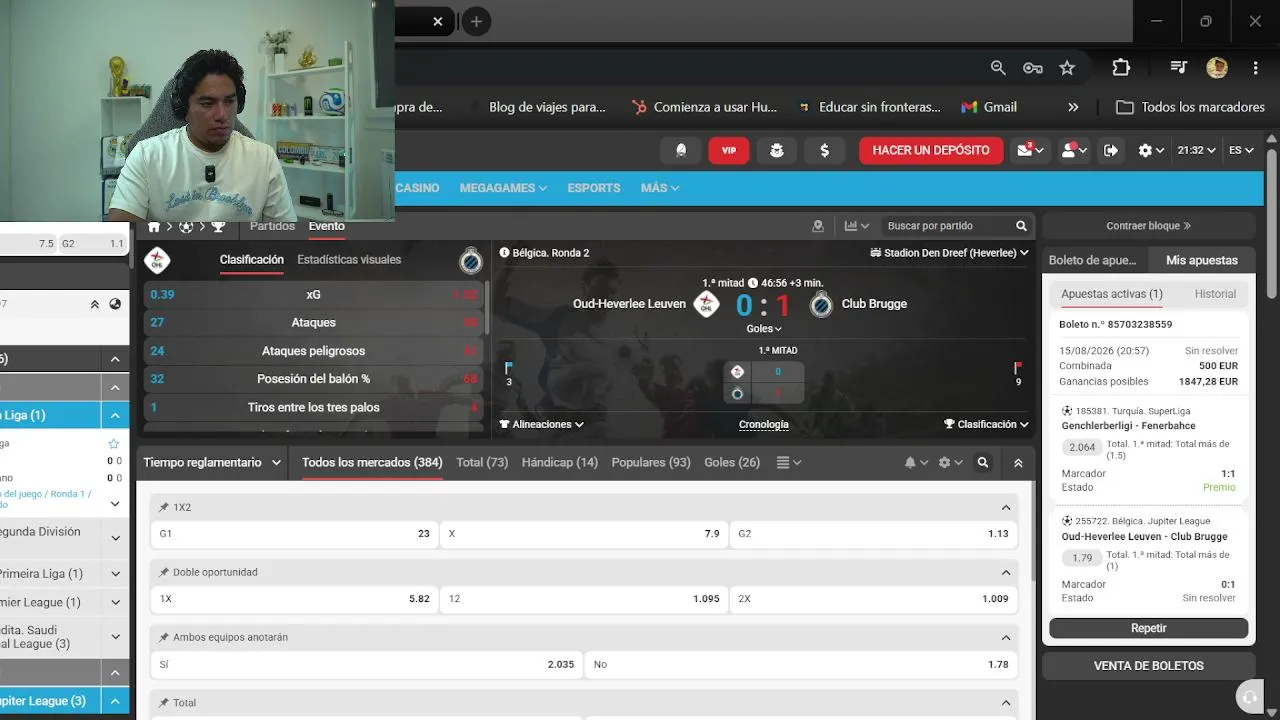1280x720 pixels.
Task: Expand the Stadion Den Dreef venue dropdown
Action: (x=950, y=253)
